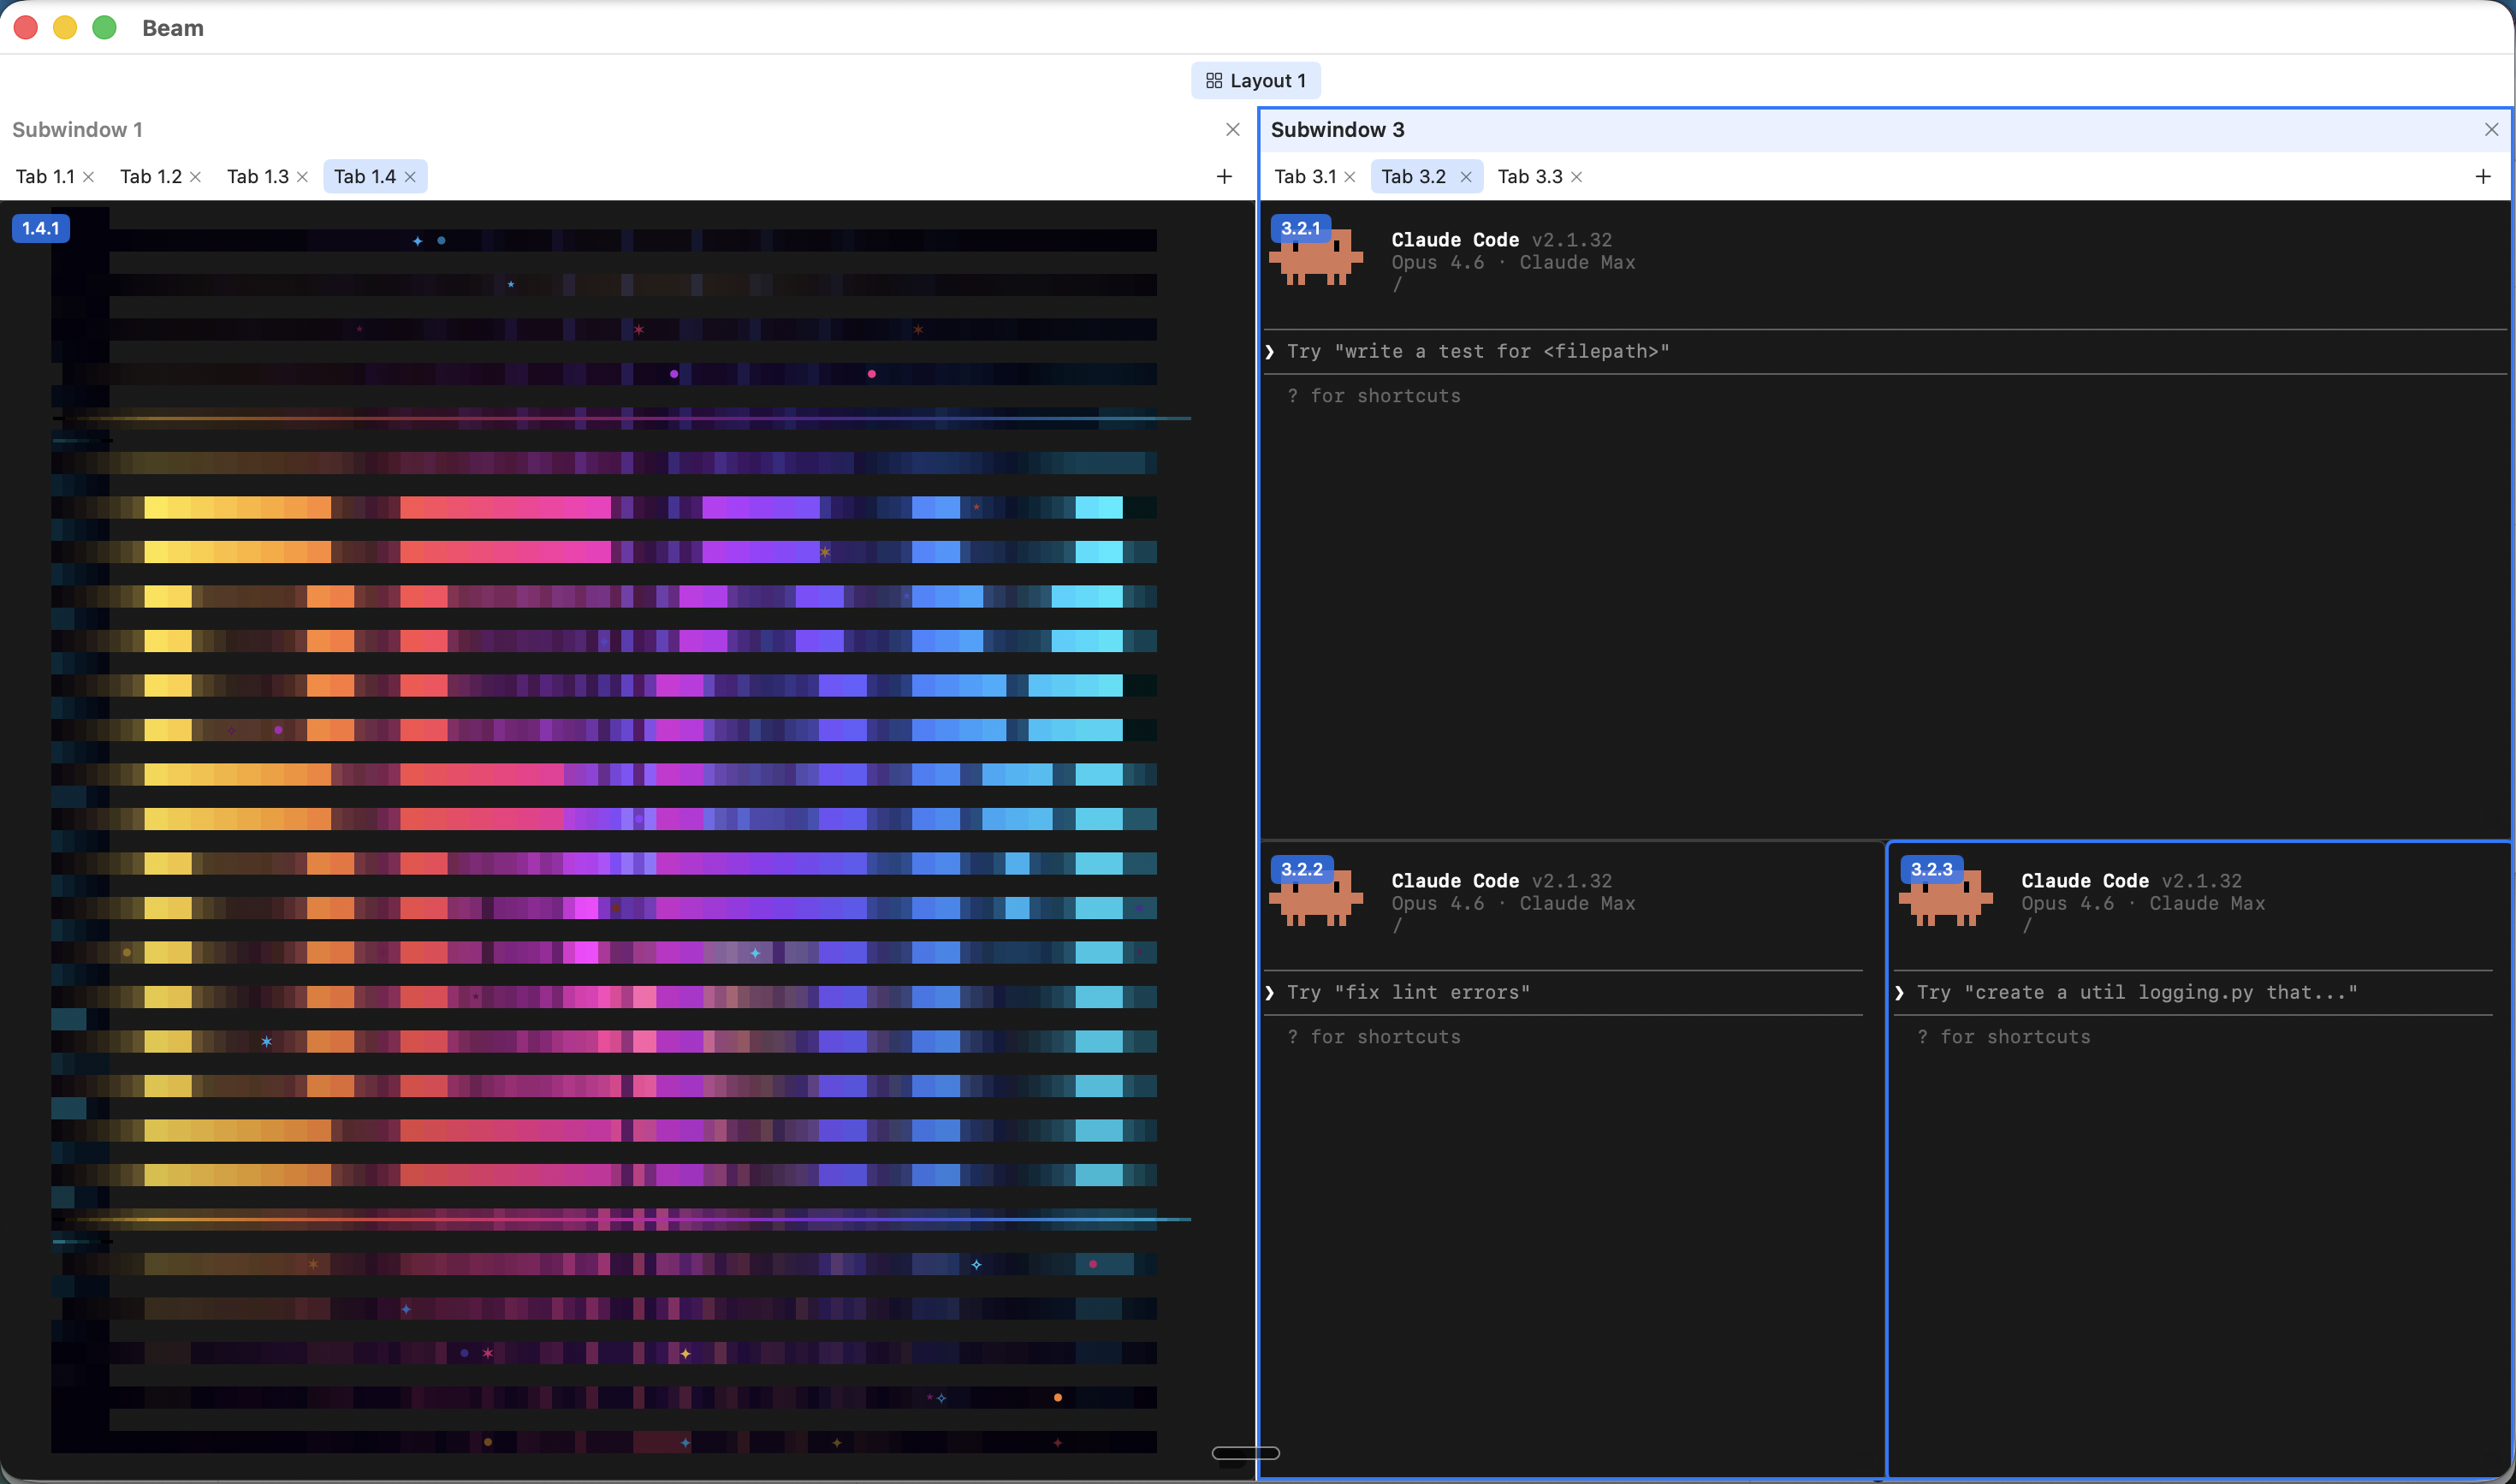Add a new tab in Subwindow 1
The image size is (2516, 1484).
(1224, 176)
